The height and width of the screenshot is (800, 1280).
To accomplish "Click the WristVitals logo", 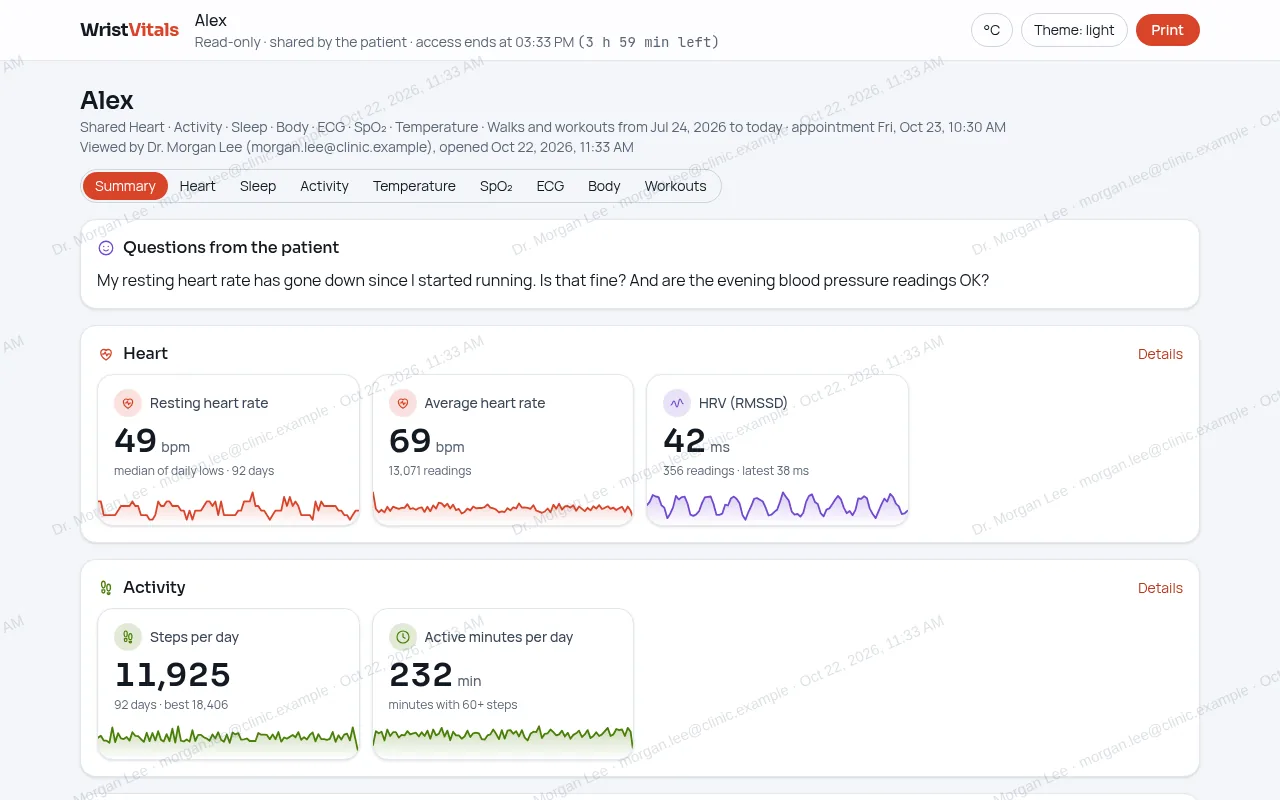I will point(129,30).
